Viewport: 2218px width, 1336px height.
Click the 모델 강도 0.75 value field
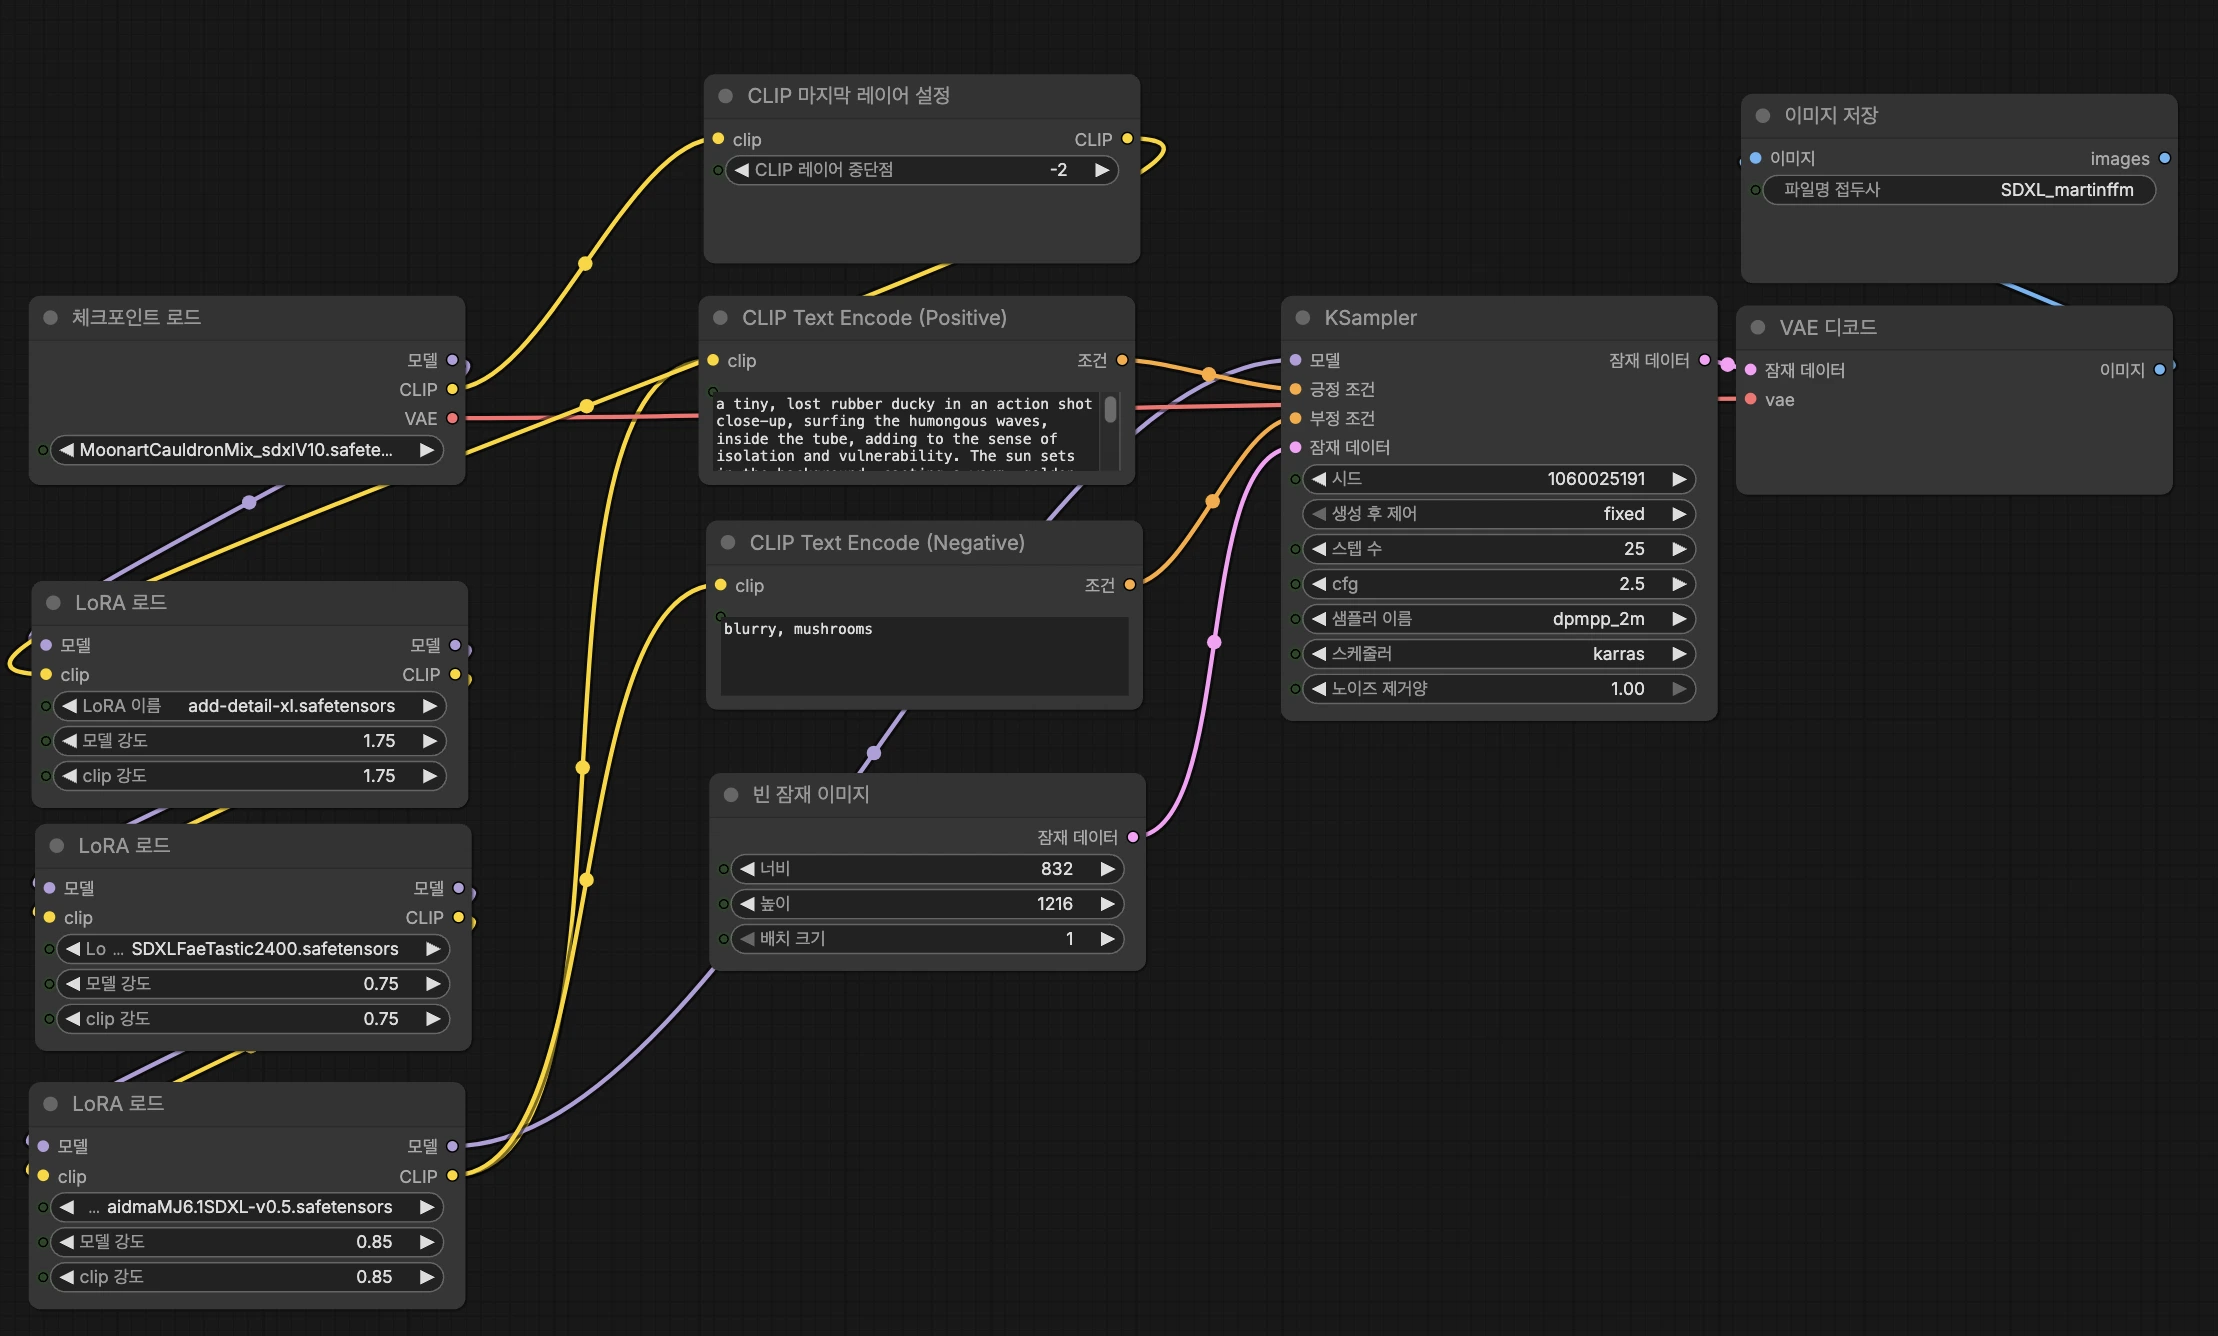point(253,984)
